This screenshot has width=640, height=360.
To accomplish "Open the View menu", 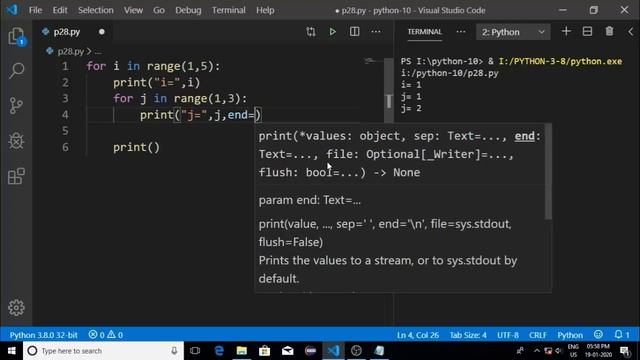I will [x=133, y=10].
